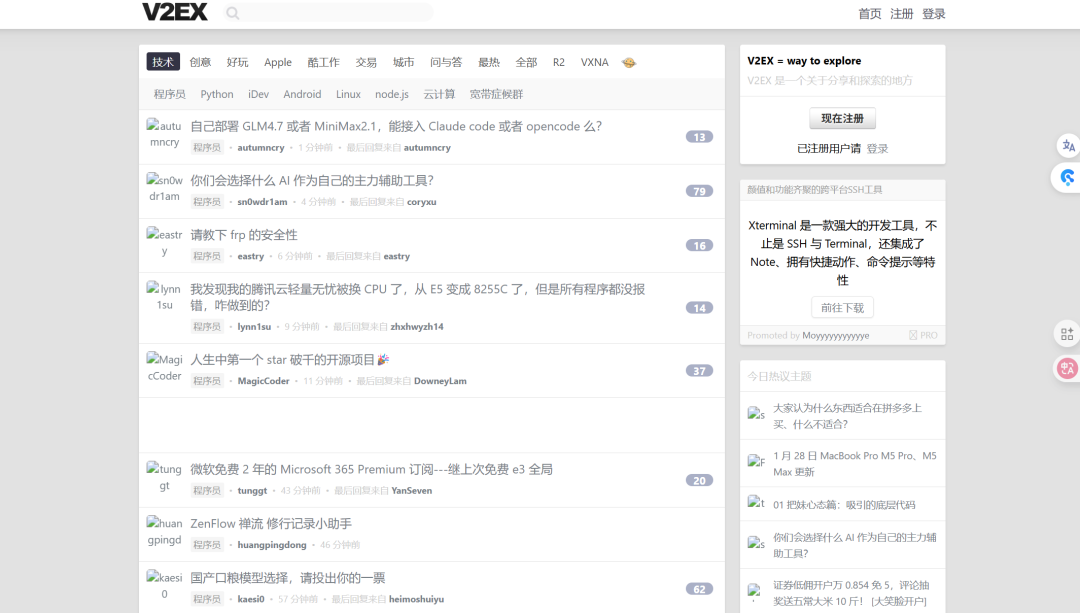This screenshot has width=1080, height=613.
Task: Click the search magnifier icon
Action: [x=233, y=13]
